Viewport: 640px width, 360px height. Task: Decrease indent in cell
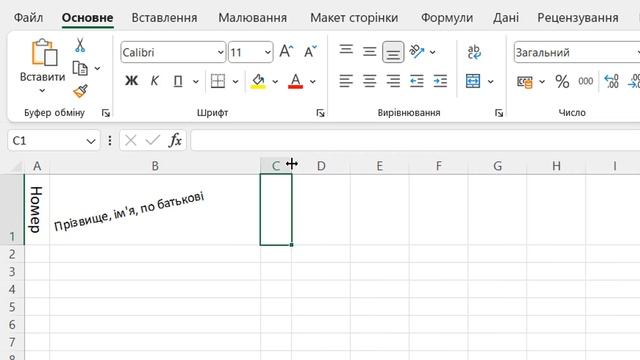(417, 81)
